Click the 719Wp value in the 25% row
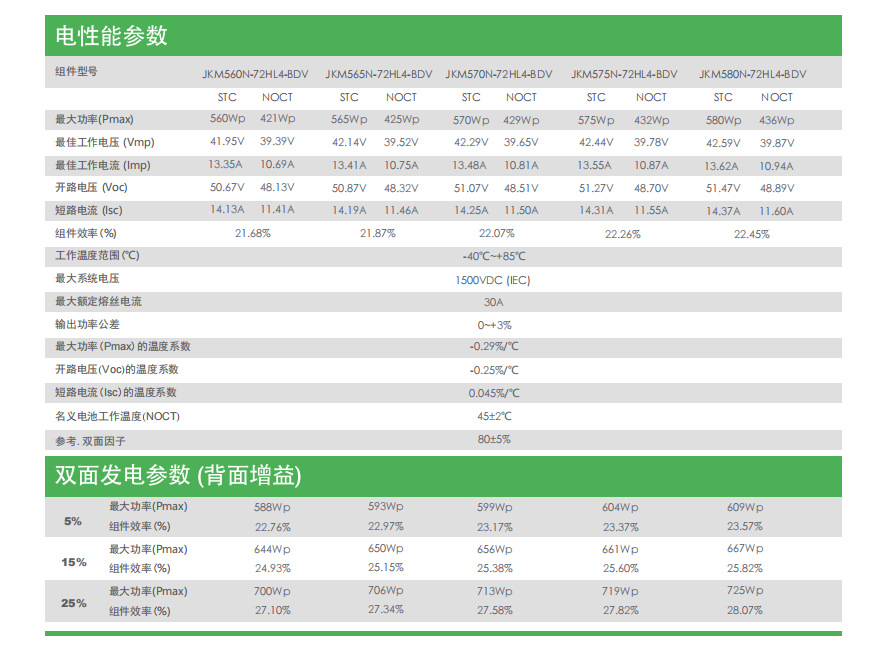 tap(620, 591)
